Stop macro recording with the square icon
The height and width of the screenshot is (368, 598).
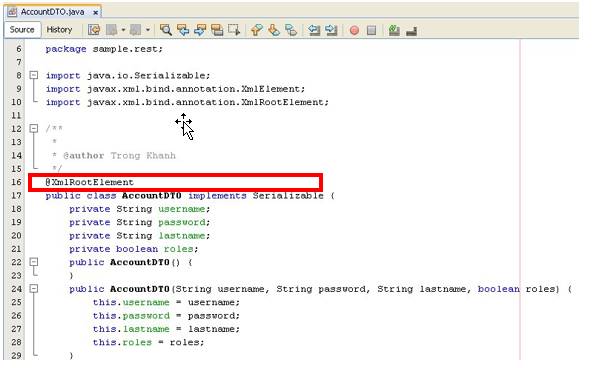(371, 30)
